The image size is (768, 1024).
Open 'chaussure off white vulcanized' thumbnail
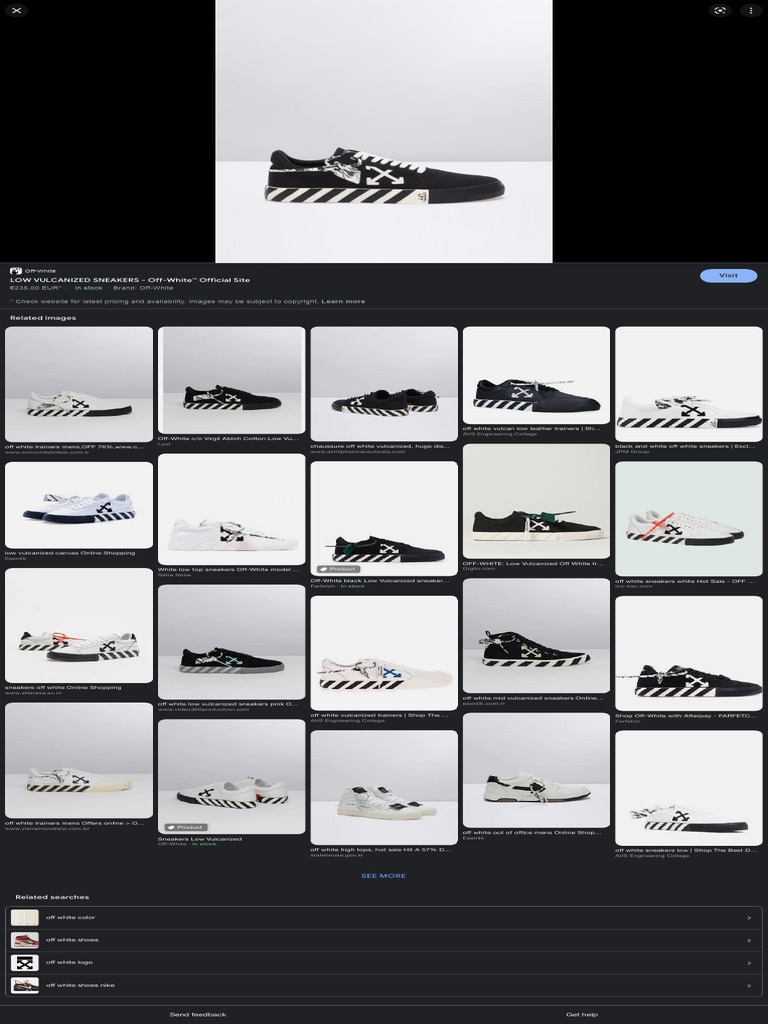point(384,384)
